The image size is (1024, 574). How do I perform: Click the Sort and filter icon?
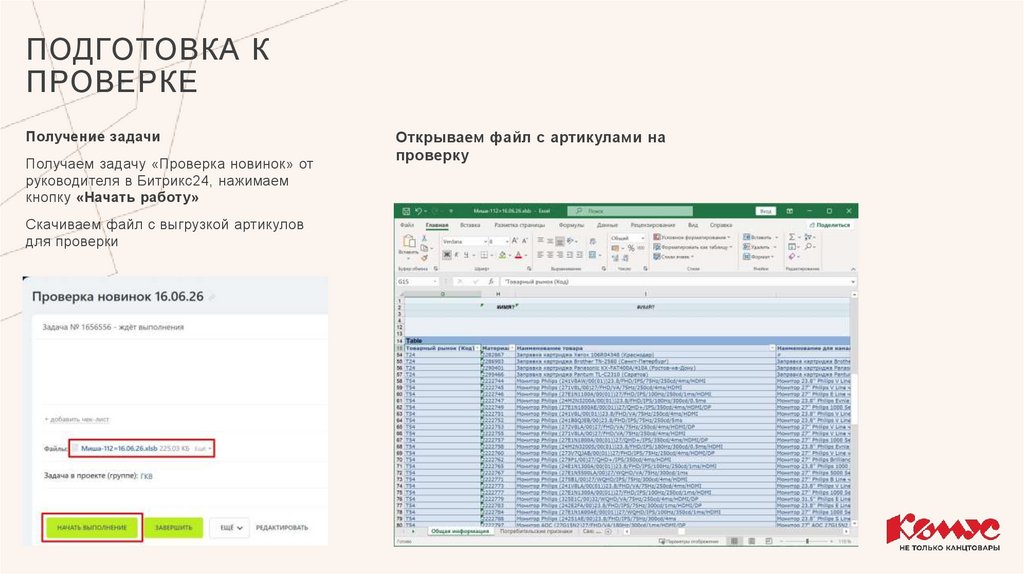[808, 237]
